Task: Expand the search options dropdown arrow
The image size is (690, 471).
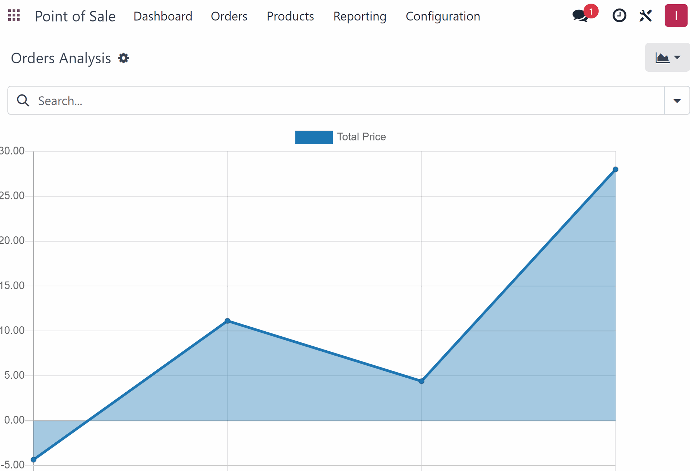Action: 677,101
